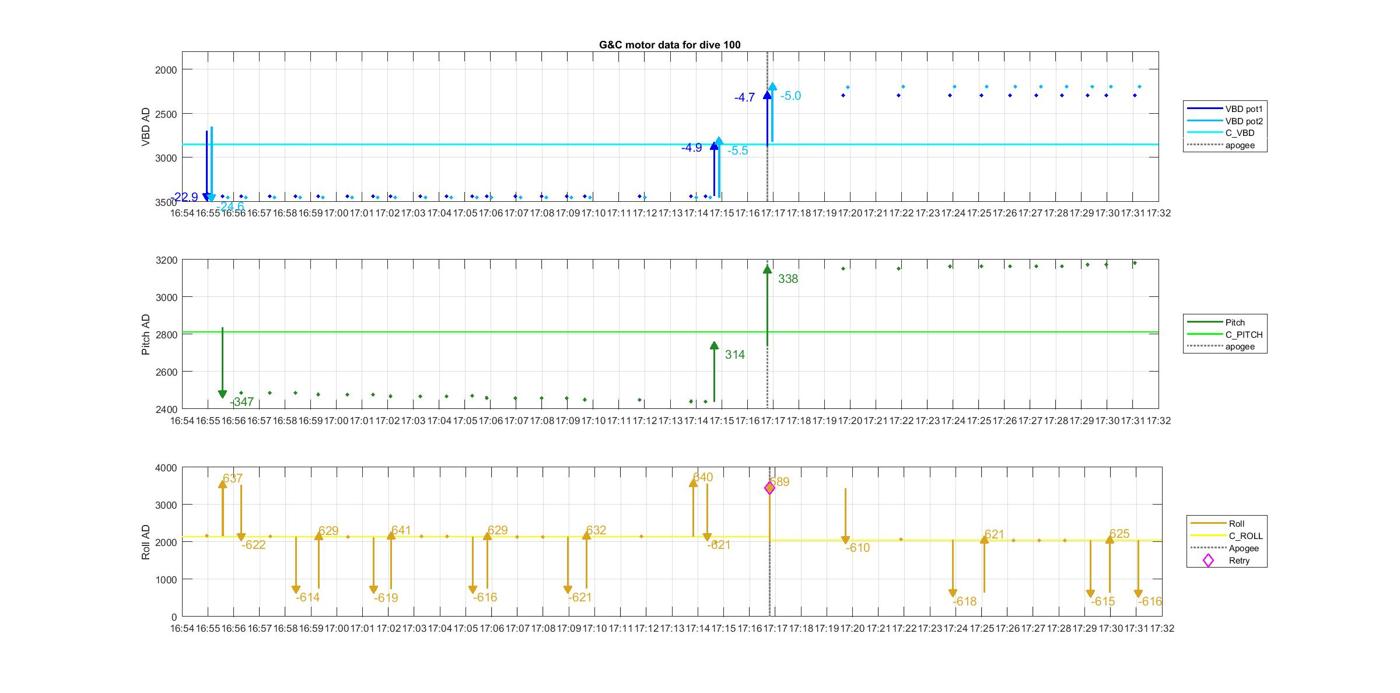Click the '-347' pitch data label
The image size is (1400, 693).
(242, 402)
